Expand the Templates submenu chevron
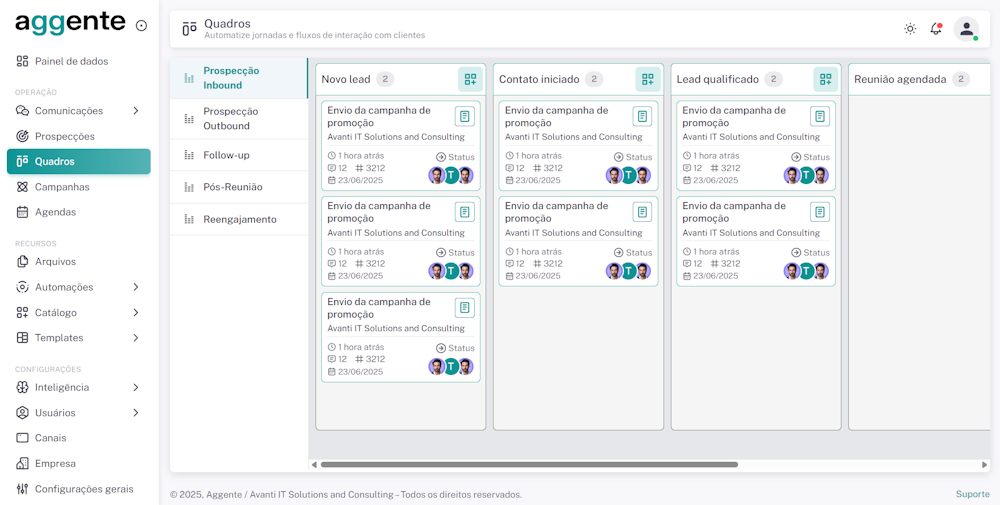1000x505 pixels. coord(135,338)
